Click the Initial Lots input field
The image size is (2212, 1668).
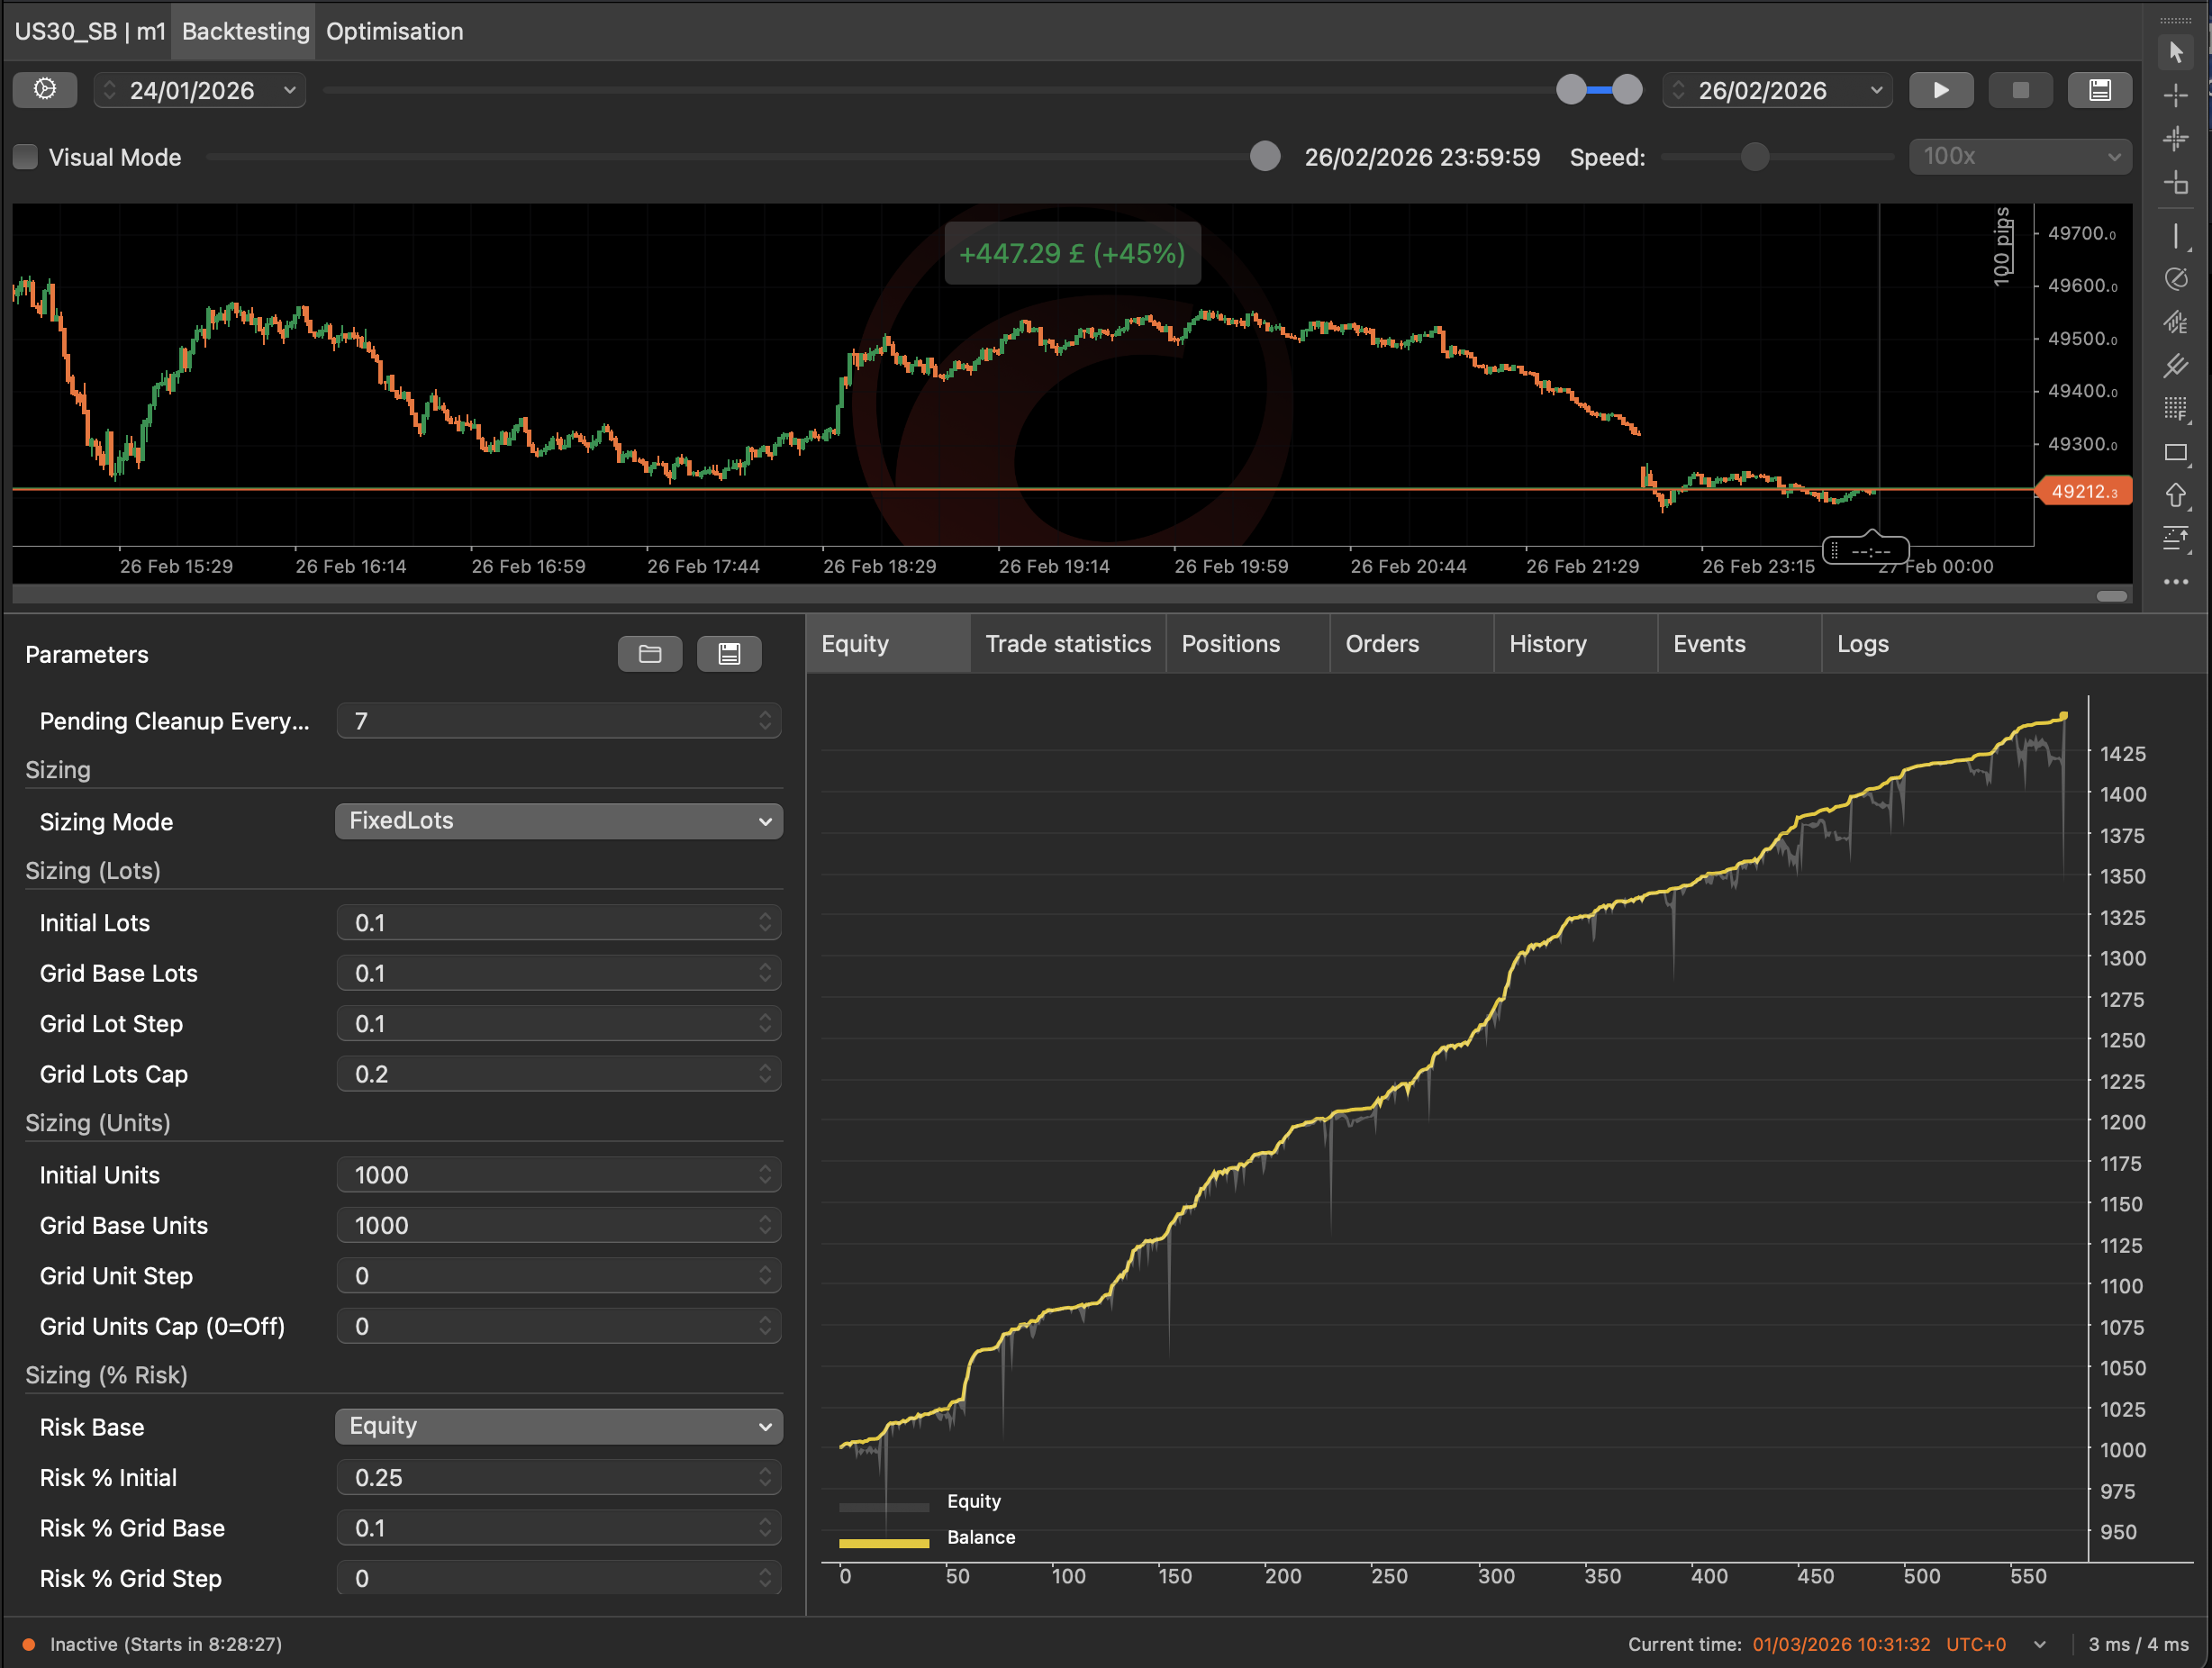pos(550,922)
